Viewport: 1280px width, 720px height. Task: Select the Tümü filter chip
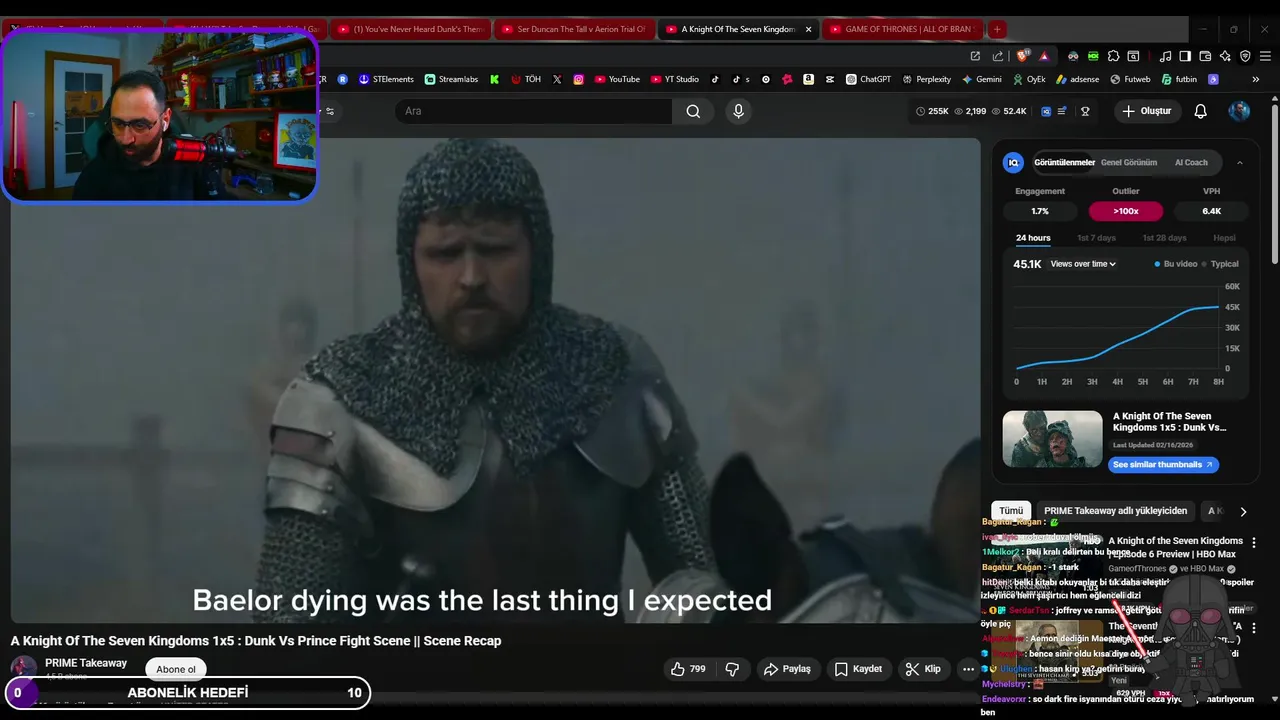tap(1011, 511)
